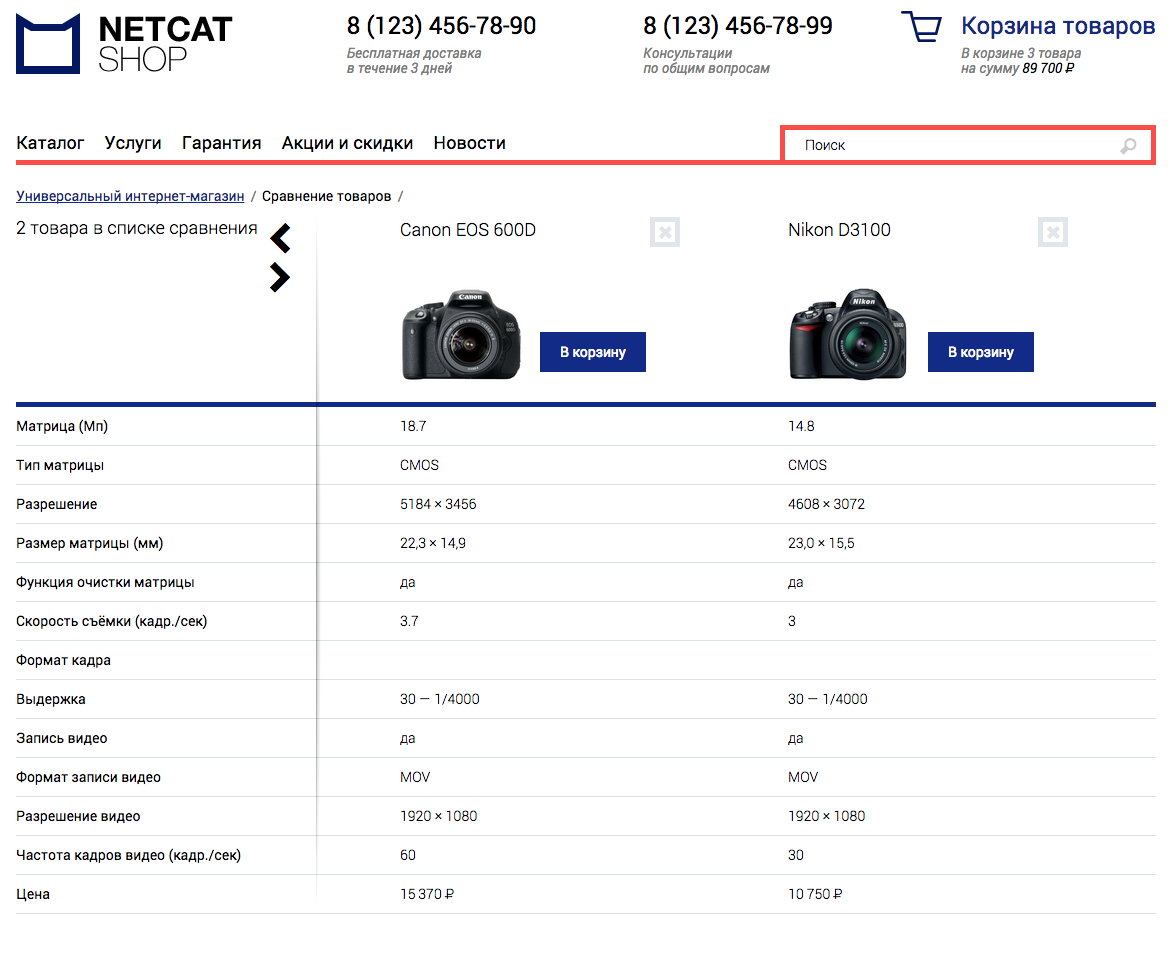Click the Canon resolution 5184 × 3456

(x=438, y=504)
